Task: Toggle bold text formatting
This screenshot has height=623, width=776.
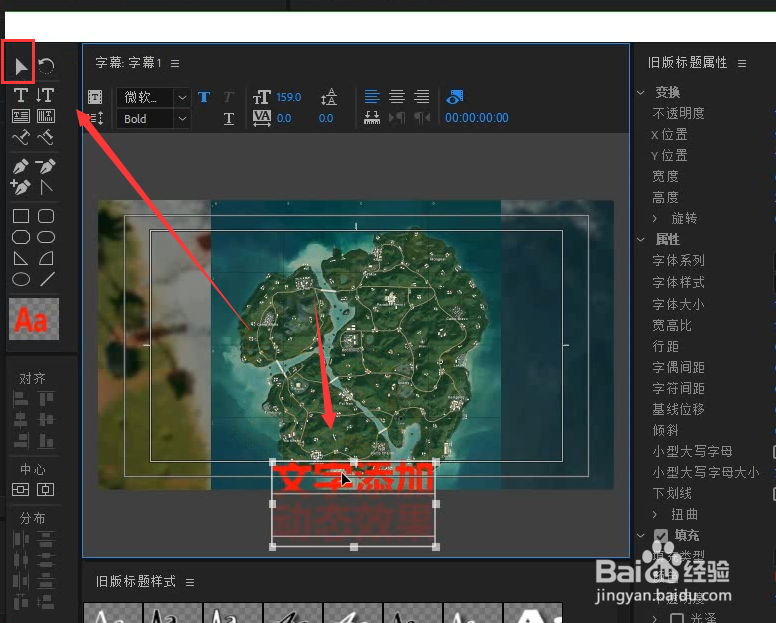Action: 204,97
